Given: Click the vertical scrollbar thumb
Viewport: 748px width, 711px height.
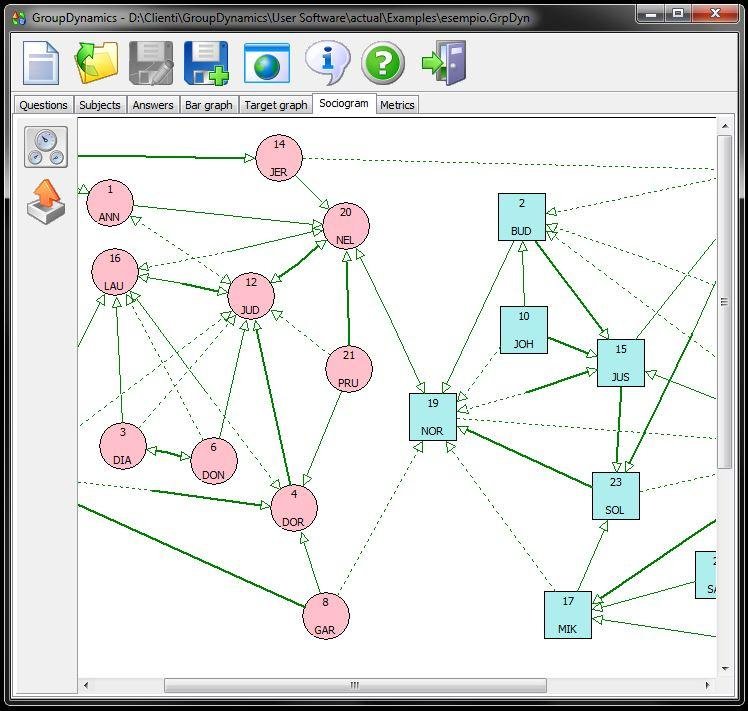Looking at the screenshot, I should click(x=725, y=302).
